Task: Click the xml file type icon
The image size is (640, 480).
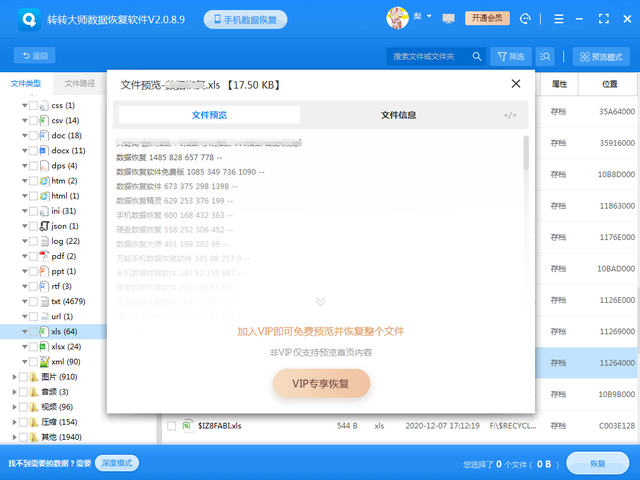Action: click(44, 362)
